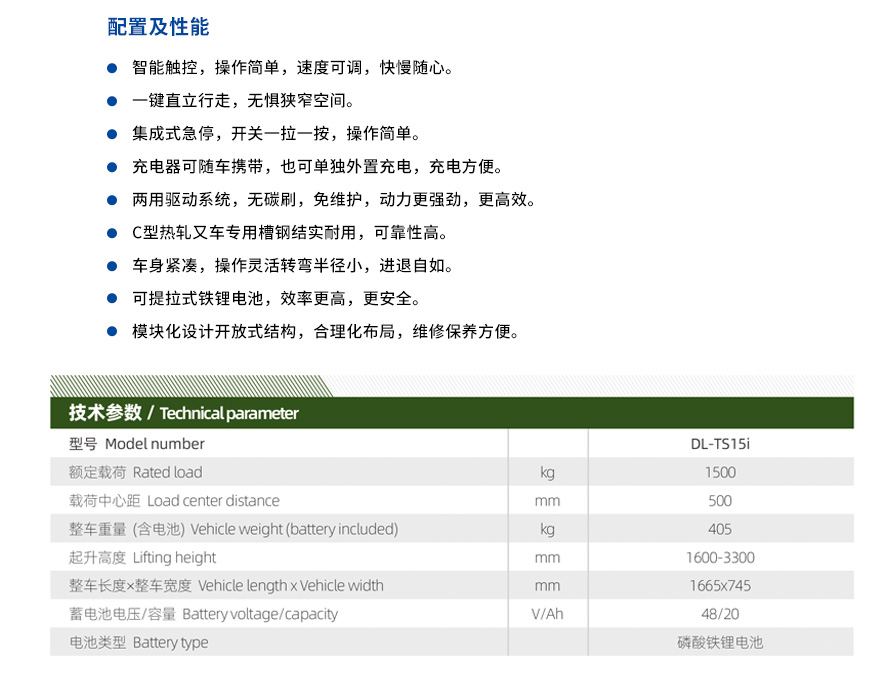
Task: Click the striped pattern above the table header
Action: [x=190, y=385]
